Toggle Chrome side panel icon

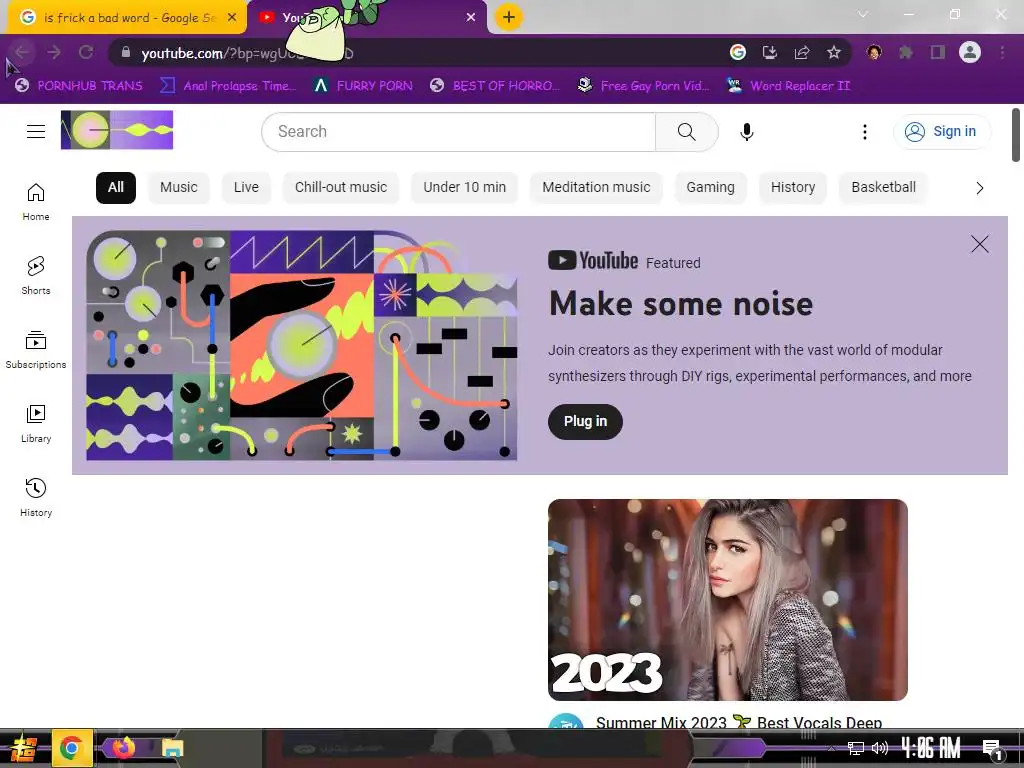pos(937,52)
